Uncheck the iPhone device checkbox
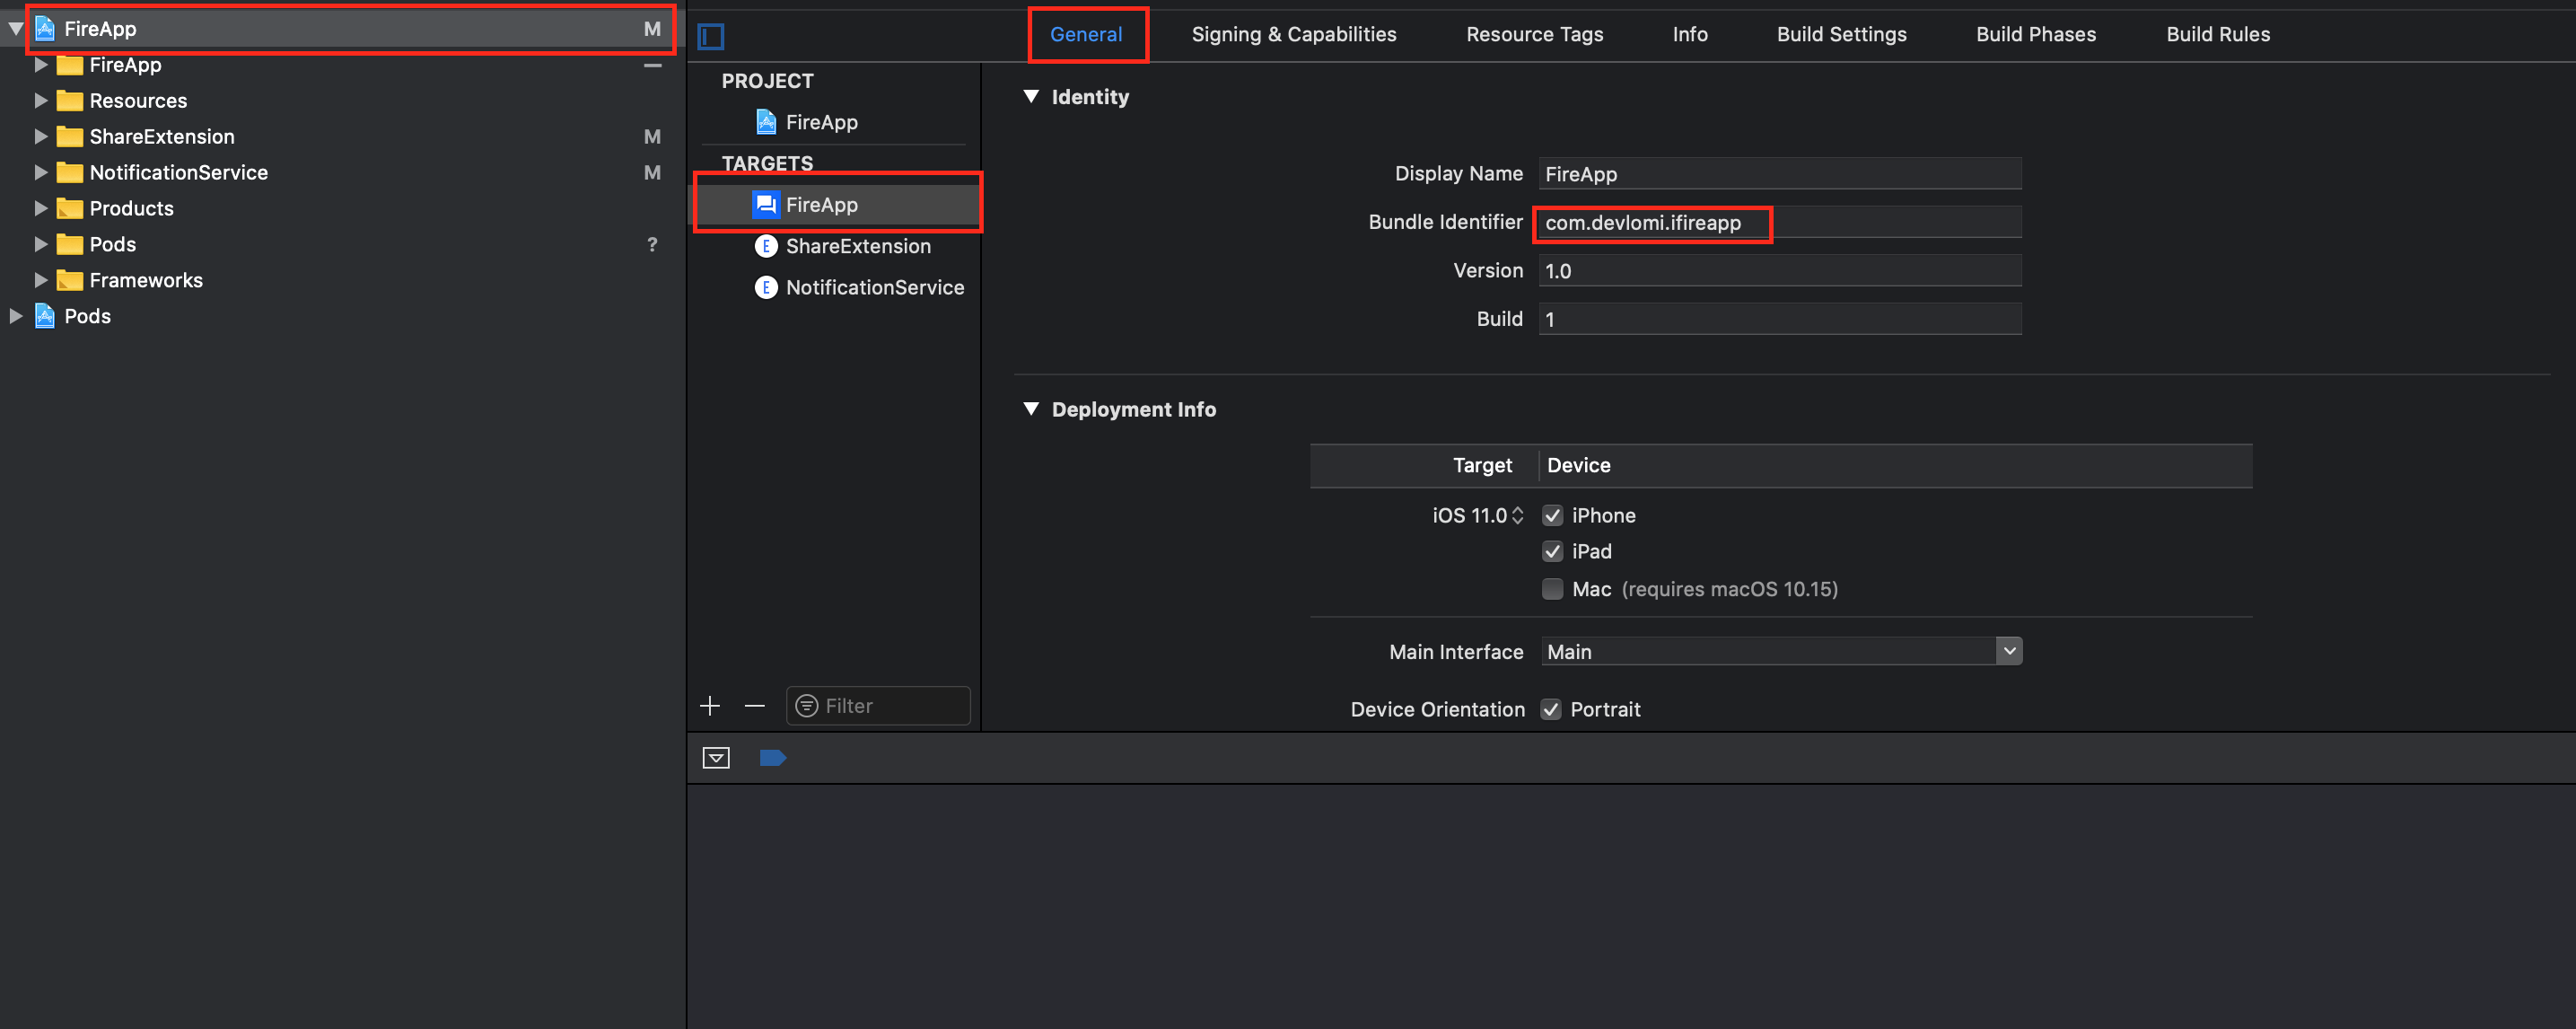 (1552, 516)
